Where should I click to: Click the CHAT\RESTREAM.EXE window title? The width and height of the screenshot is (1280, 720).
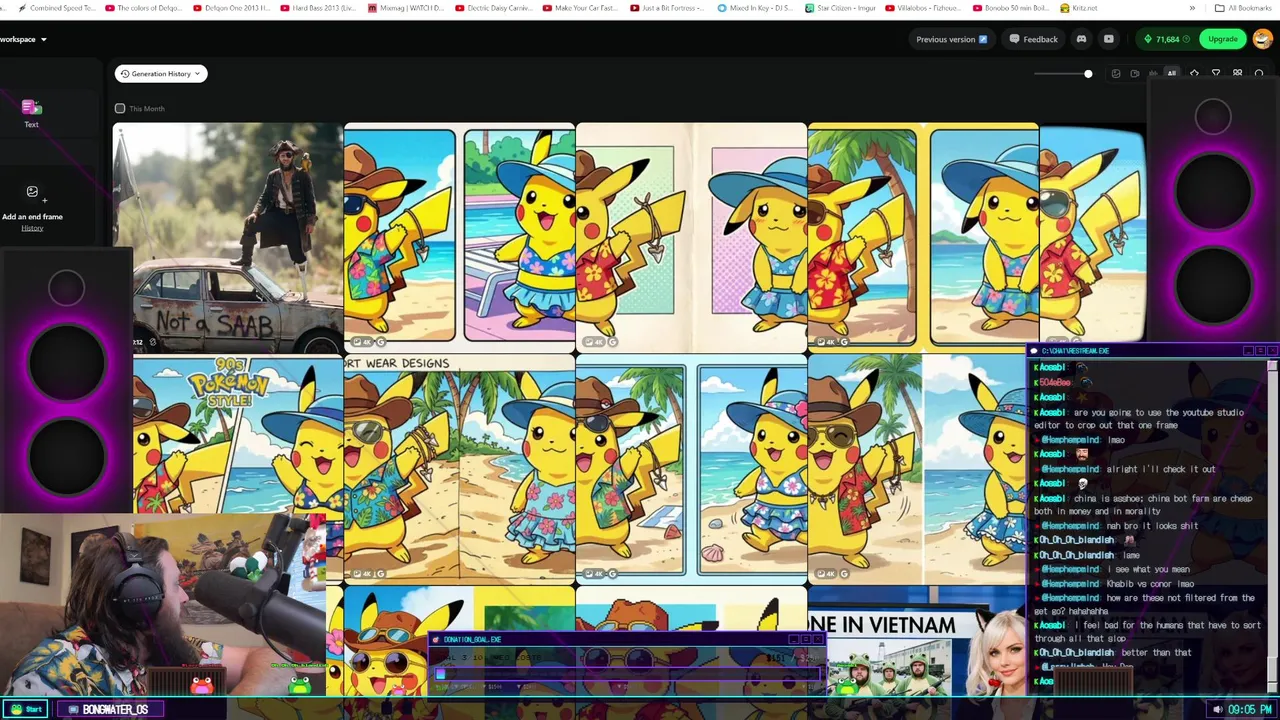[1075, 351]
